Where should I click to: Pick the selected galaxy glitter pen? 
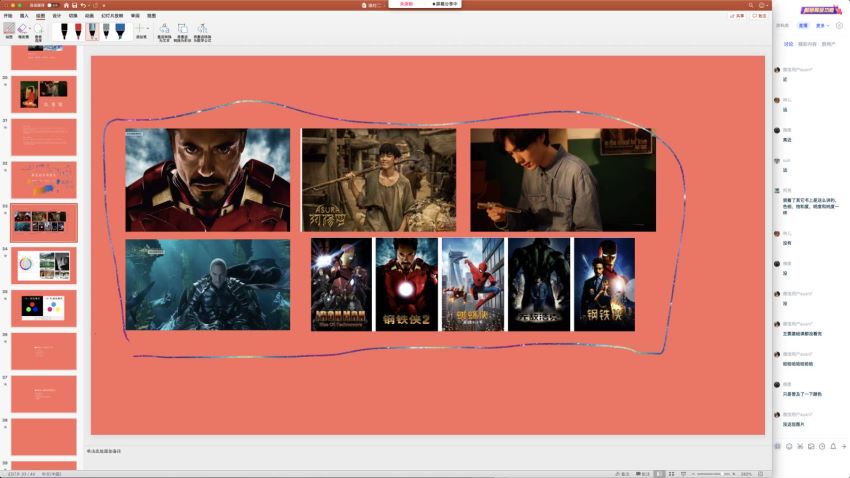(92, 31)
